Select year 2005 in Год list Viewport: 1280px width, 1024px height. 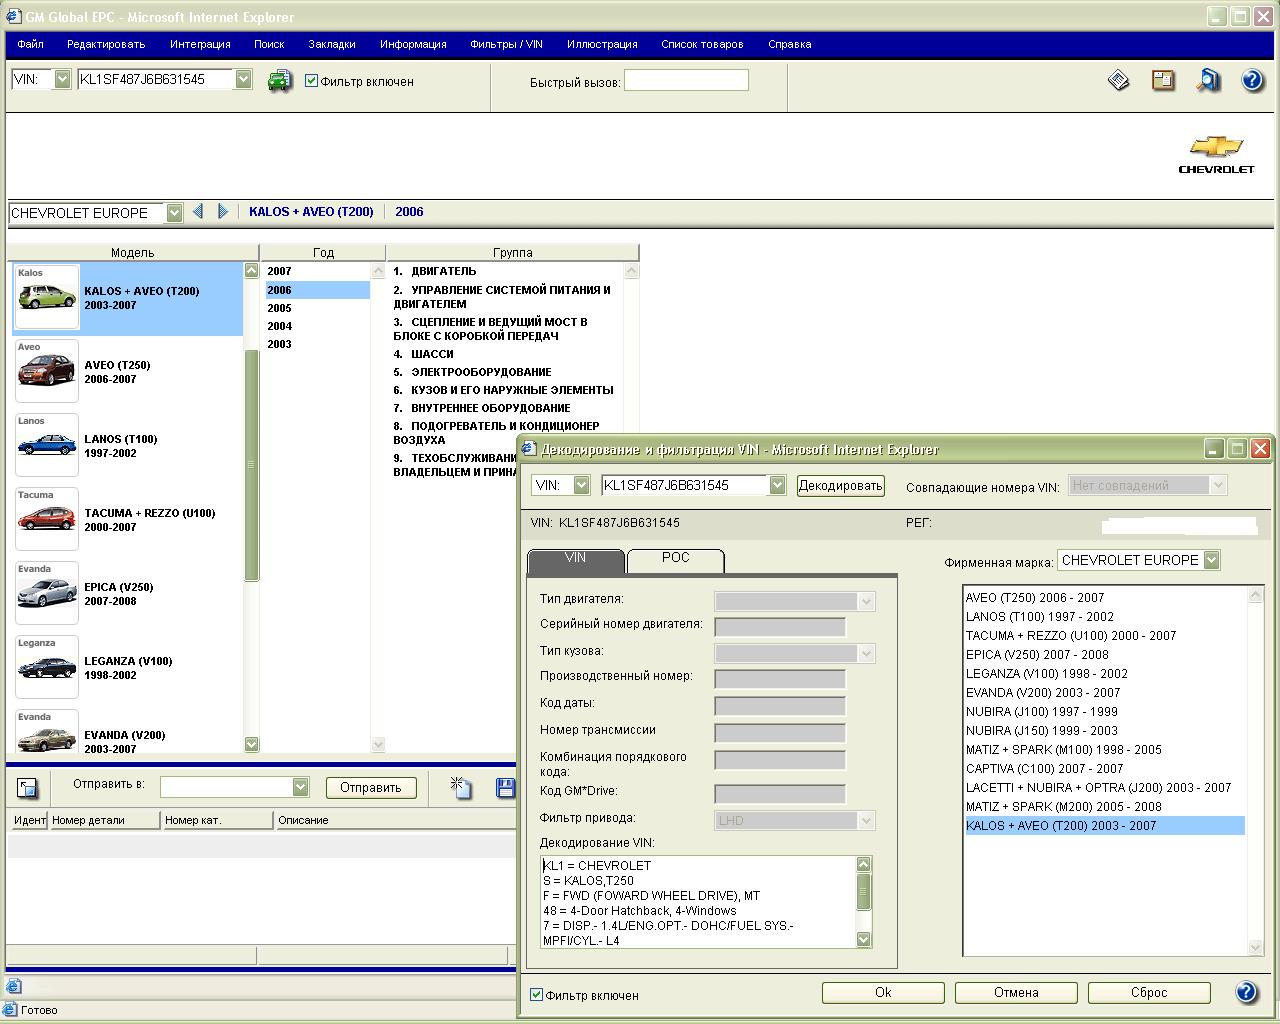317,308
